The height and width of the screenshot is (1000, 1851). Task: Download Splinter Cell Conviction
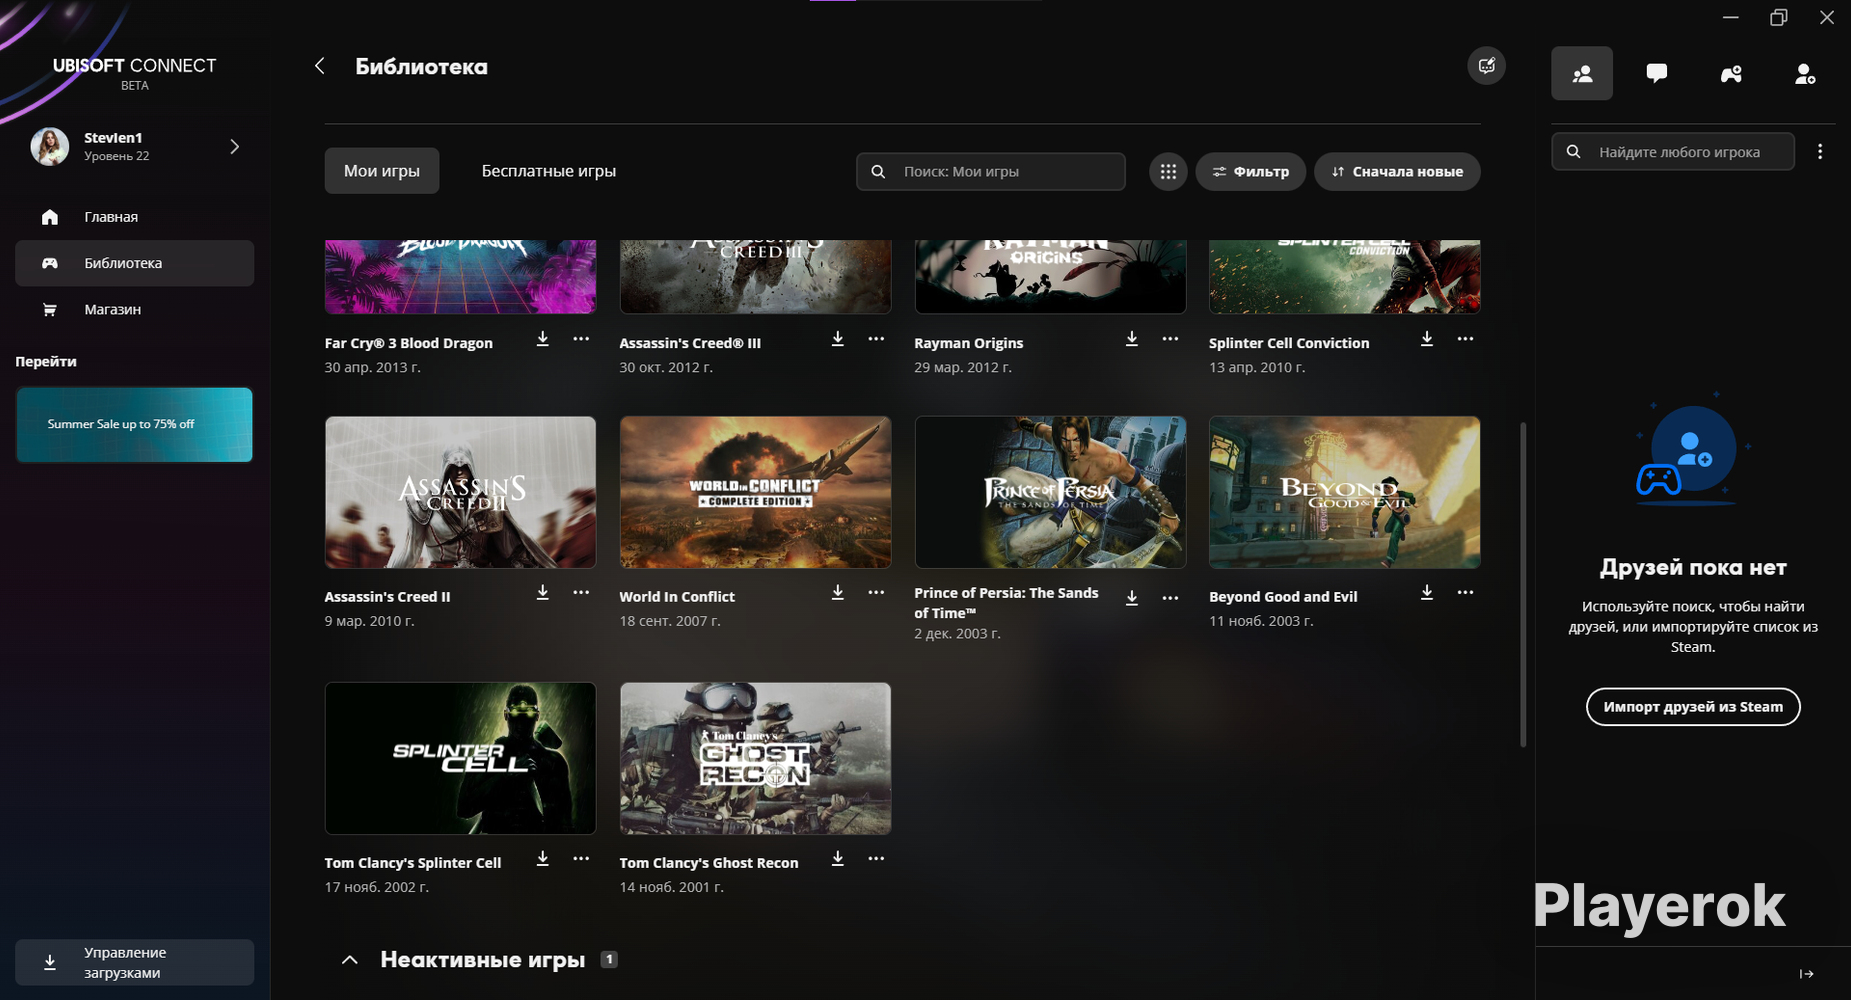(x=1427, y=339)
